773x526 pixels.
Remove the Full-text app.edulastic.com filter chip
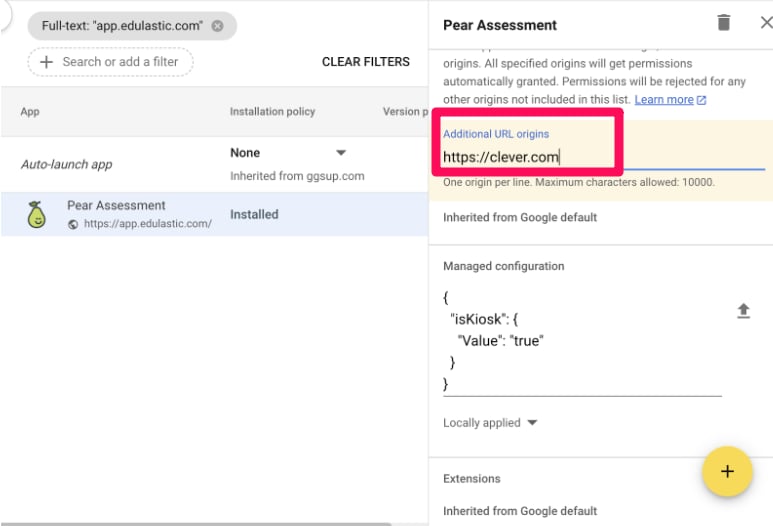pos(217,26)
